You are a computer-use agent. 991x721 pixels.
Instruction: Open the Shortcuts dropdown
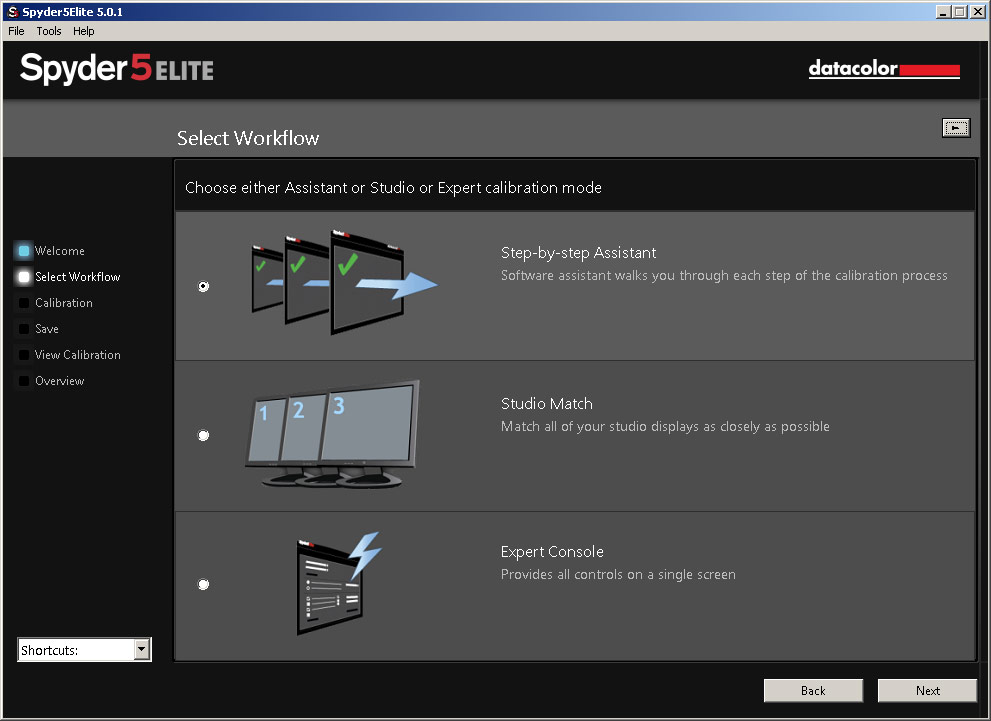click(x=84, y=650)
